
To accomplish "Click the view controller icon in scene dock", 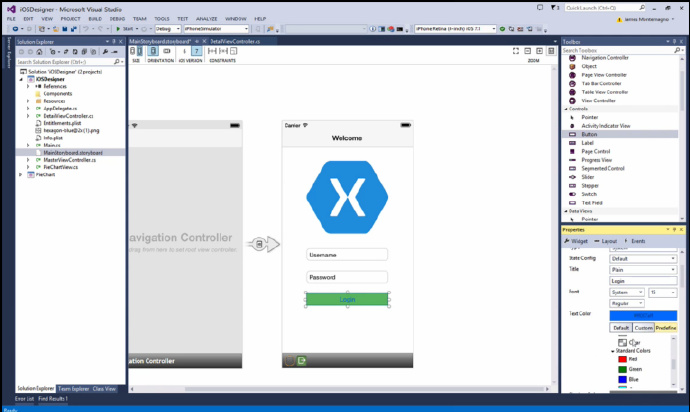I will coord(289,360).
